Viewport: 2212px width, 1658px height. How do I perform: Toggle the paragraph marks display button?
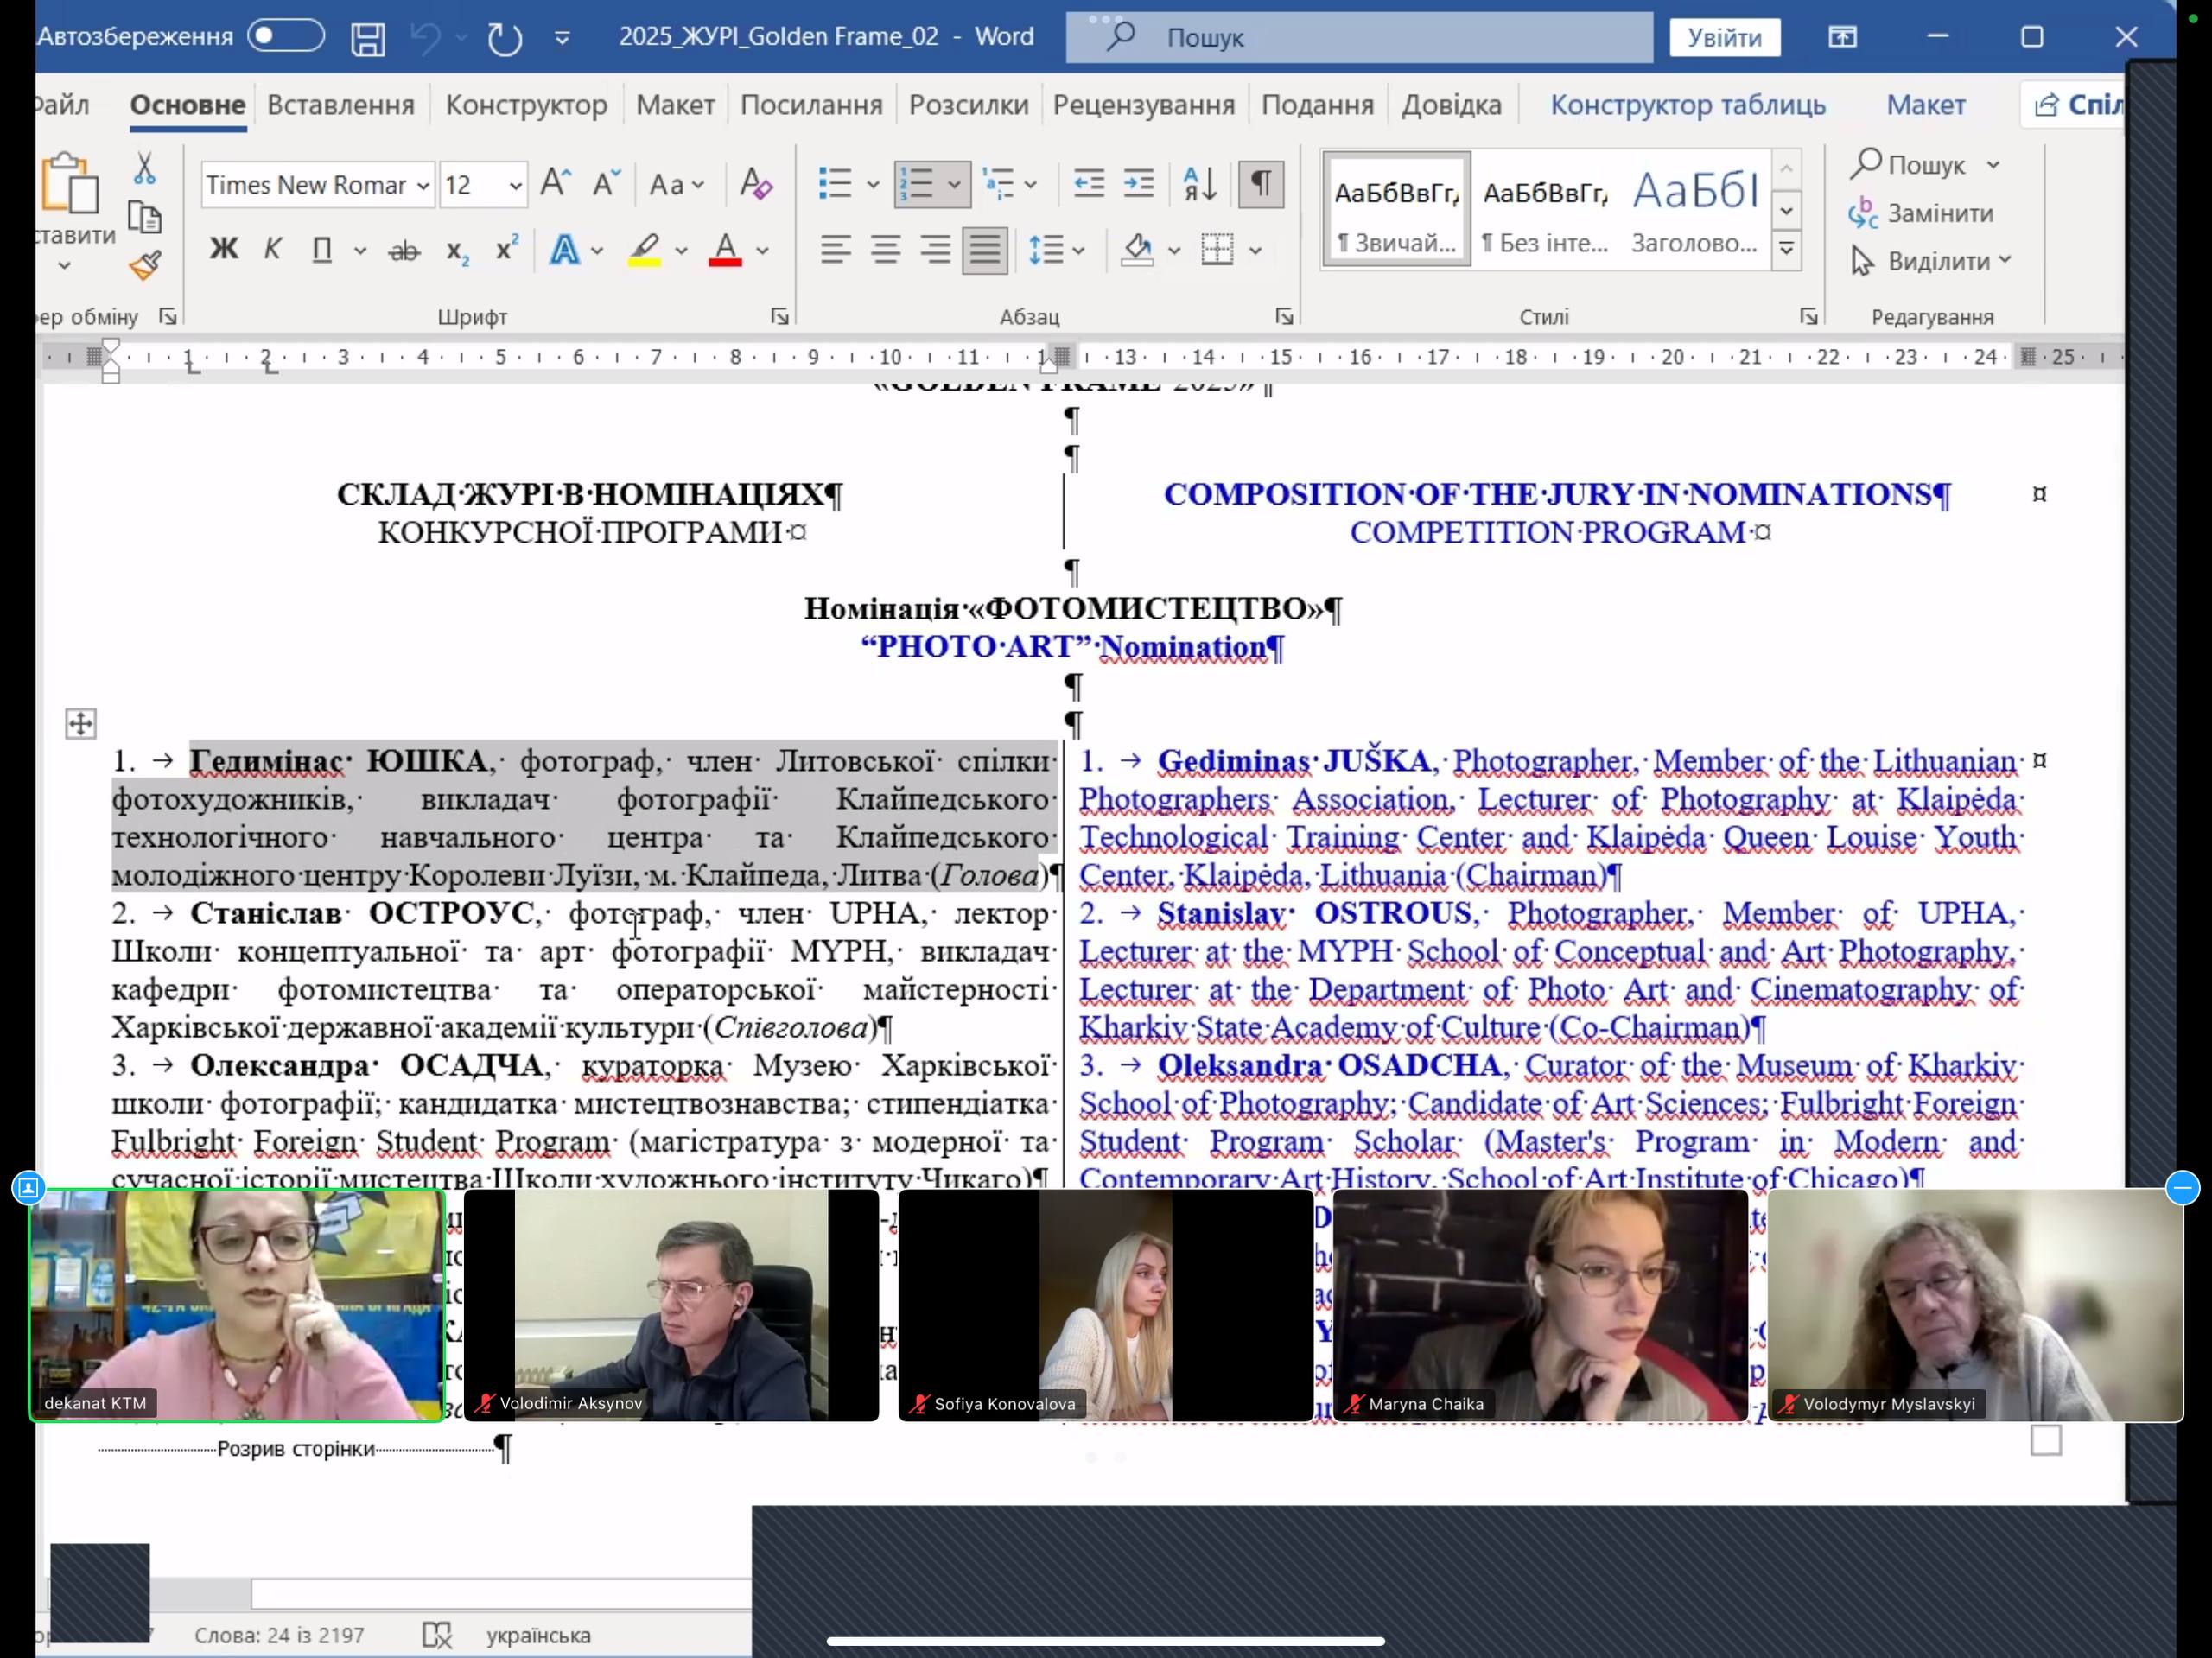1261,184
